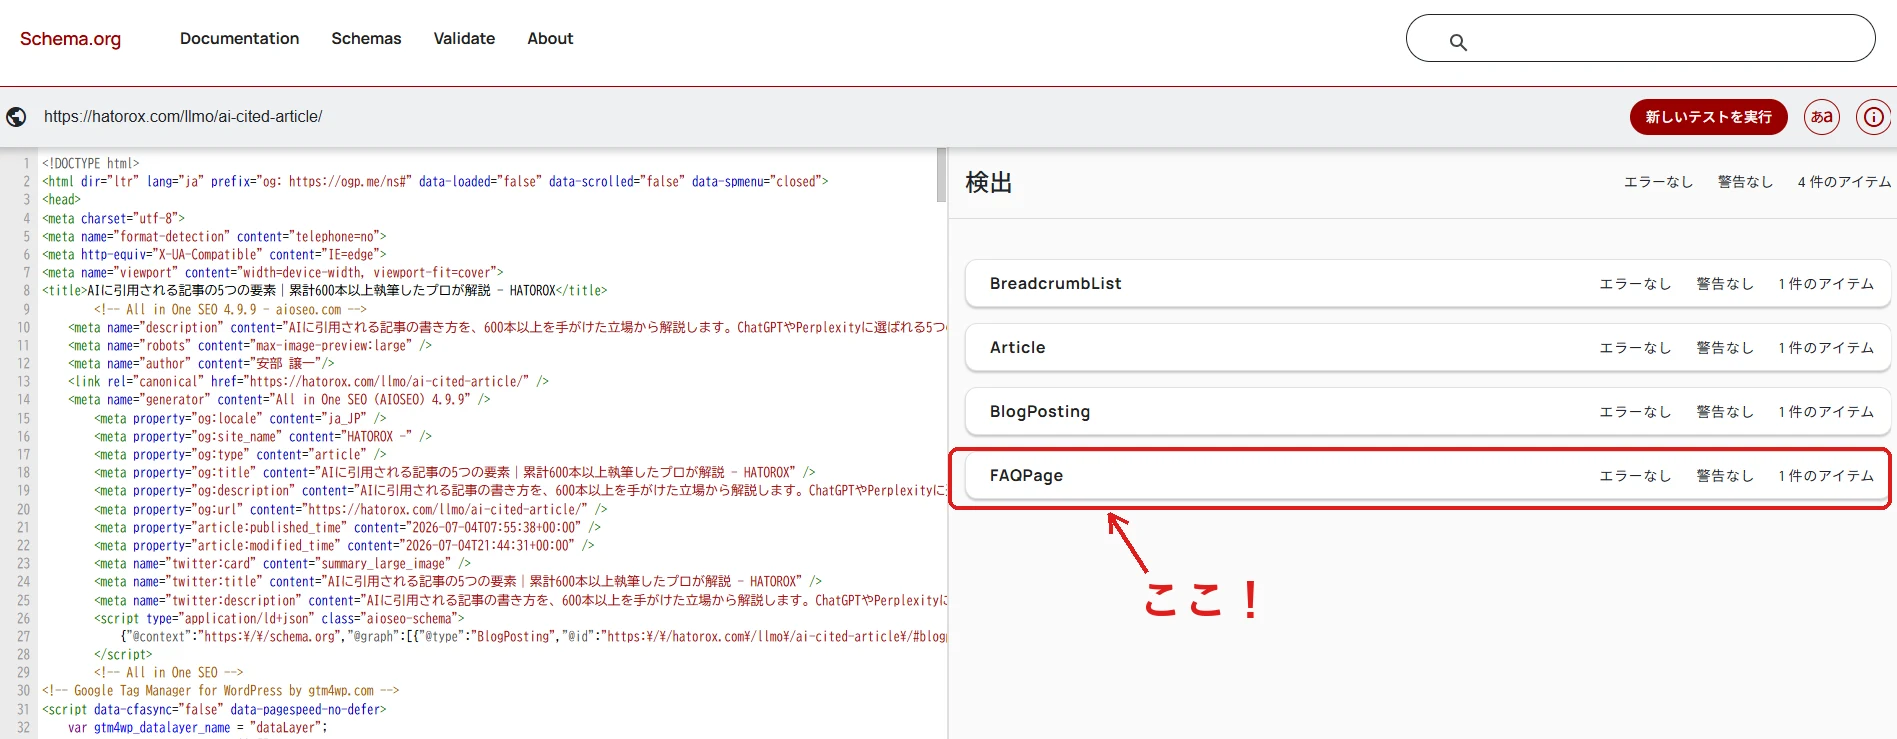Viewport: 1897px width, 739px height.
Task: Open the Documentation menu item
Action: [x=239, y=38]
